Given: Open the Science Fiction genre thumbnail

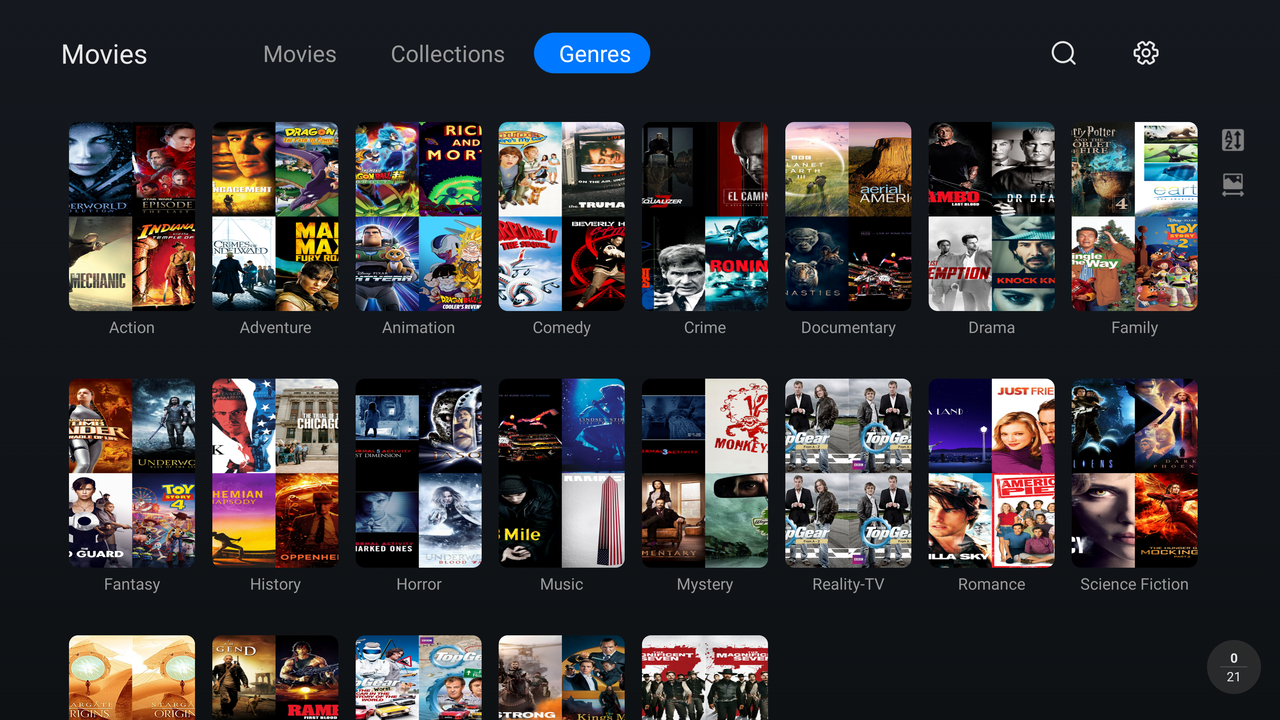Looking at the screenshot, I should tap(1134, 473).
